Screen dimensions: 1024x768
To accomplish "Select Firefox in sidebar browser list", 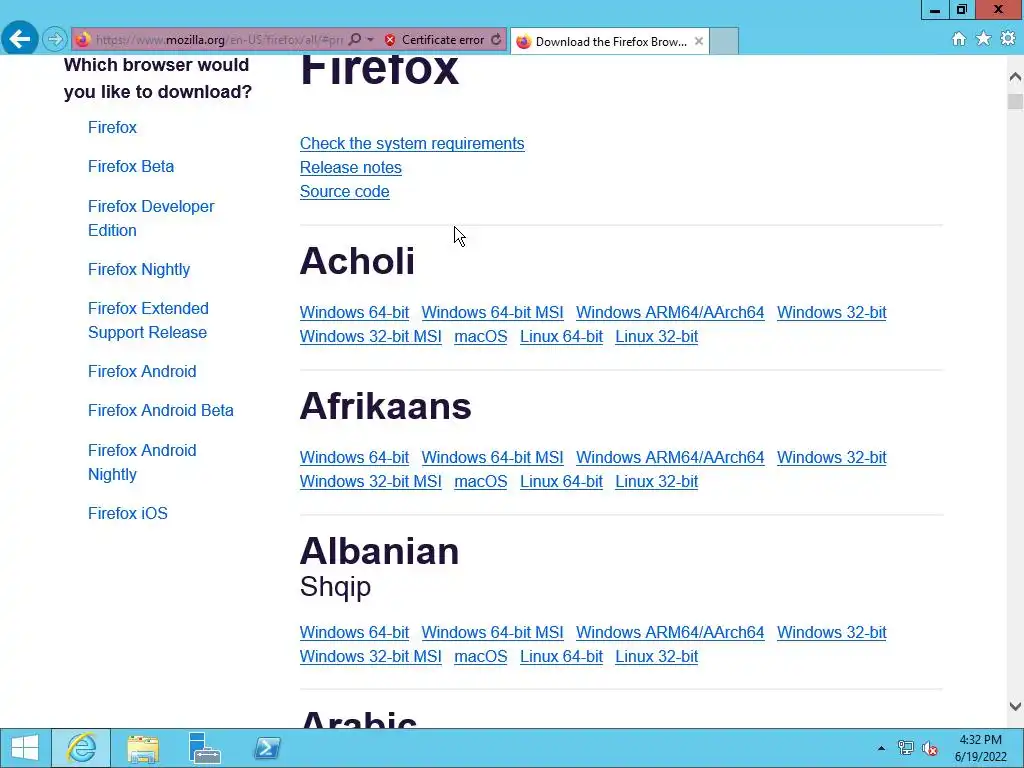I will [x=112, y=127].
